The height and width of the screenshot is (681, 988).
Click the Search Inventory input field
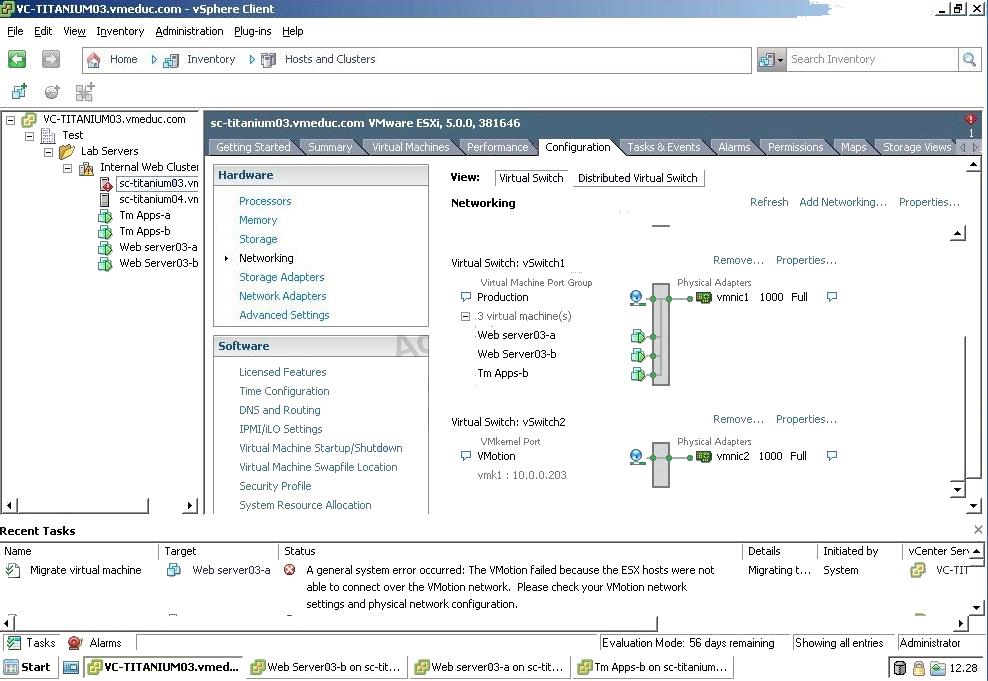pos(872,60)
